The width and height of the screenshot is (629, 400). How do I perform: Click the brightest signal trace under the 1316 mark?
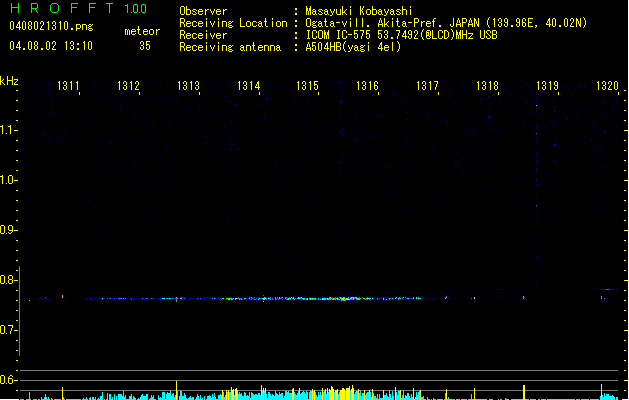(x=345, y=299)
